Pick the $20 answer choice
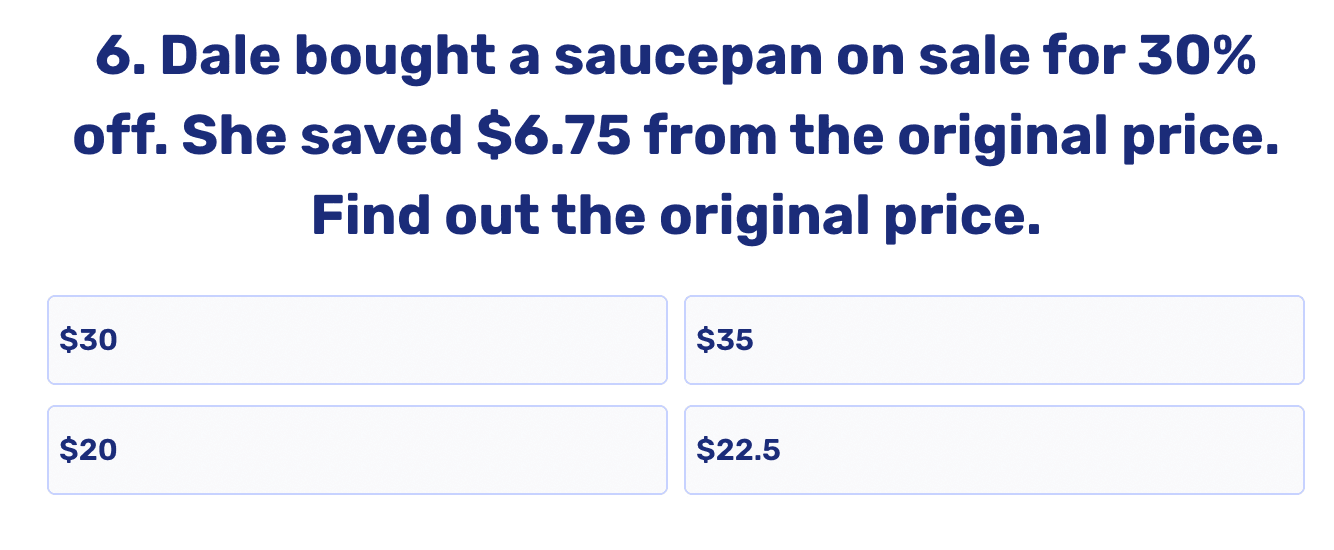Image resolution: width=1334 pixels, height=550 pixels. pos(357,450)
